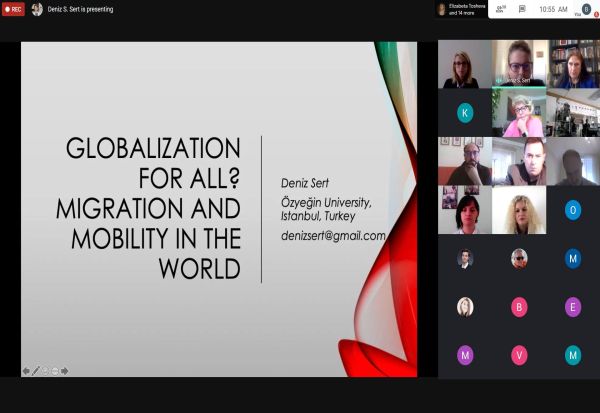This screenshot has width=600, height=413.
Task: Click next slide arrow in presentation
Action: coord(65,370)
